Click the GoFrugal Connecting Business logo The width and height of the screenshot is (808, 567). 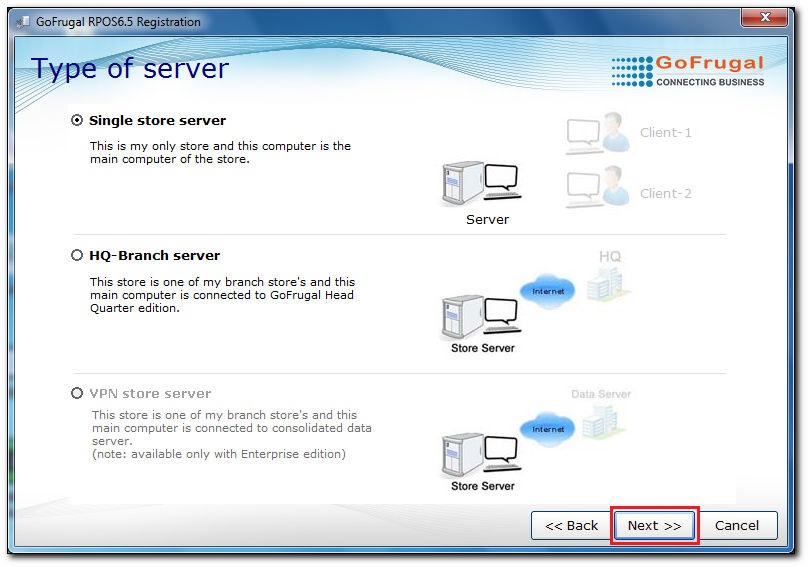pos(688,71)
